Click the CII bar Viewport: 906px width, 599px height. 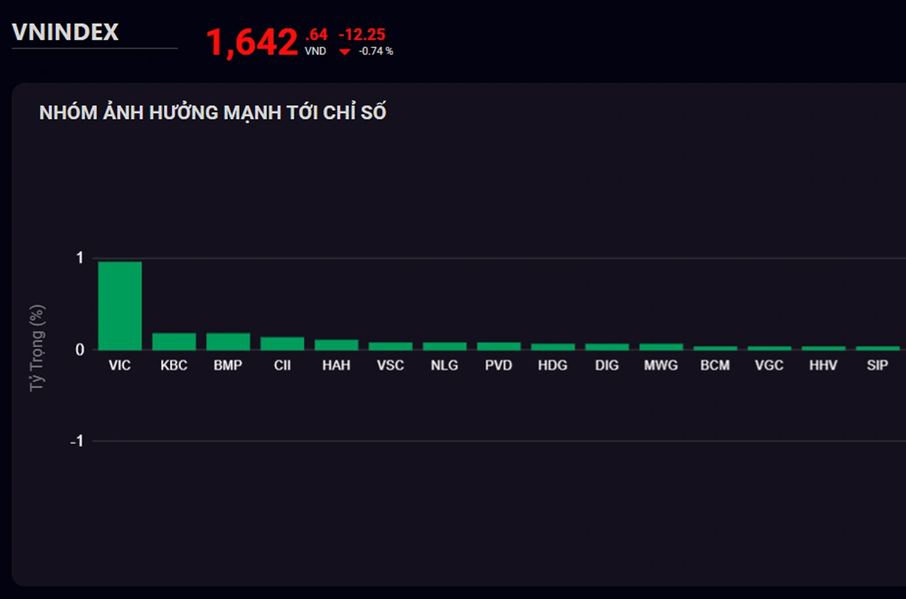(x=282, y=343)
